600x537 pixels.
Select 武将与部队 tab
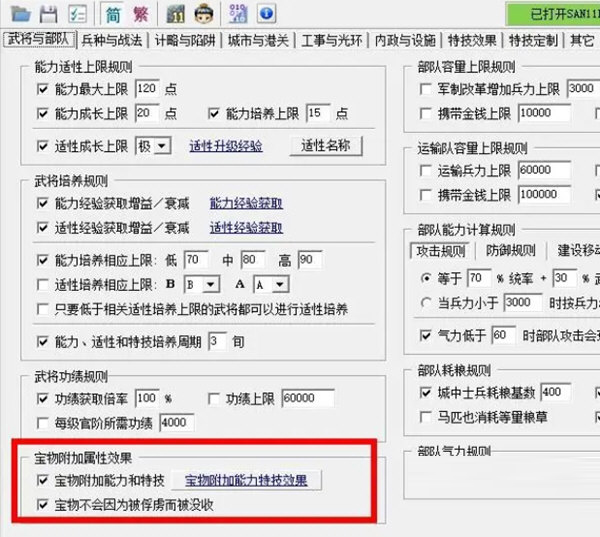coord(39,39)
